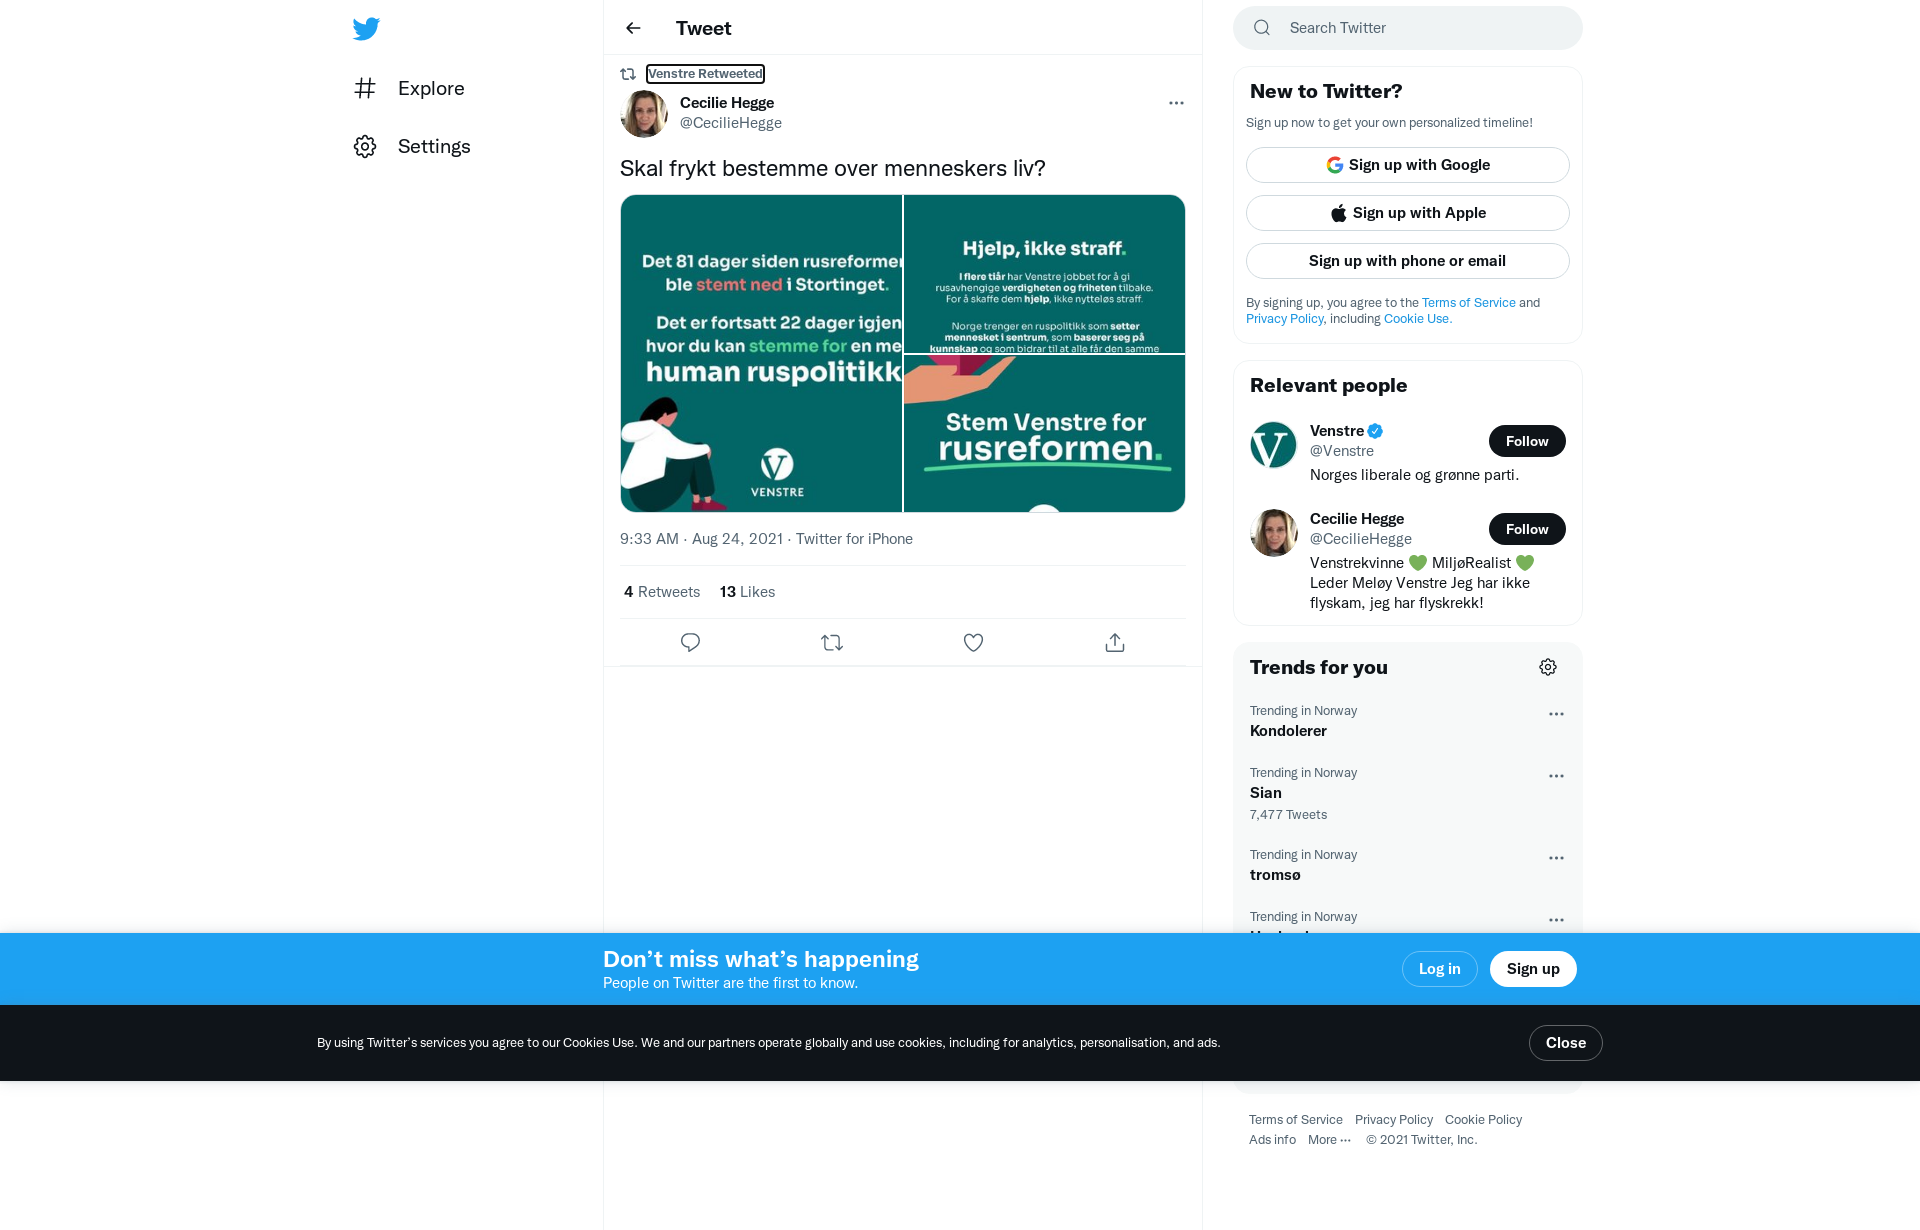Sign up with Google
The height and width of the screenshot is (1230, 1920).
[1408, 165]
